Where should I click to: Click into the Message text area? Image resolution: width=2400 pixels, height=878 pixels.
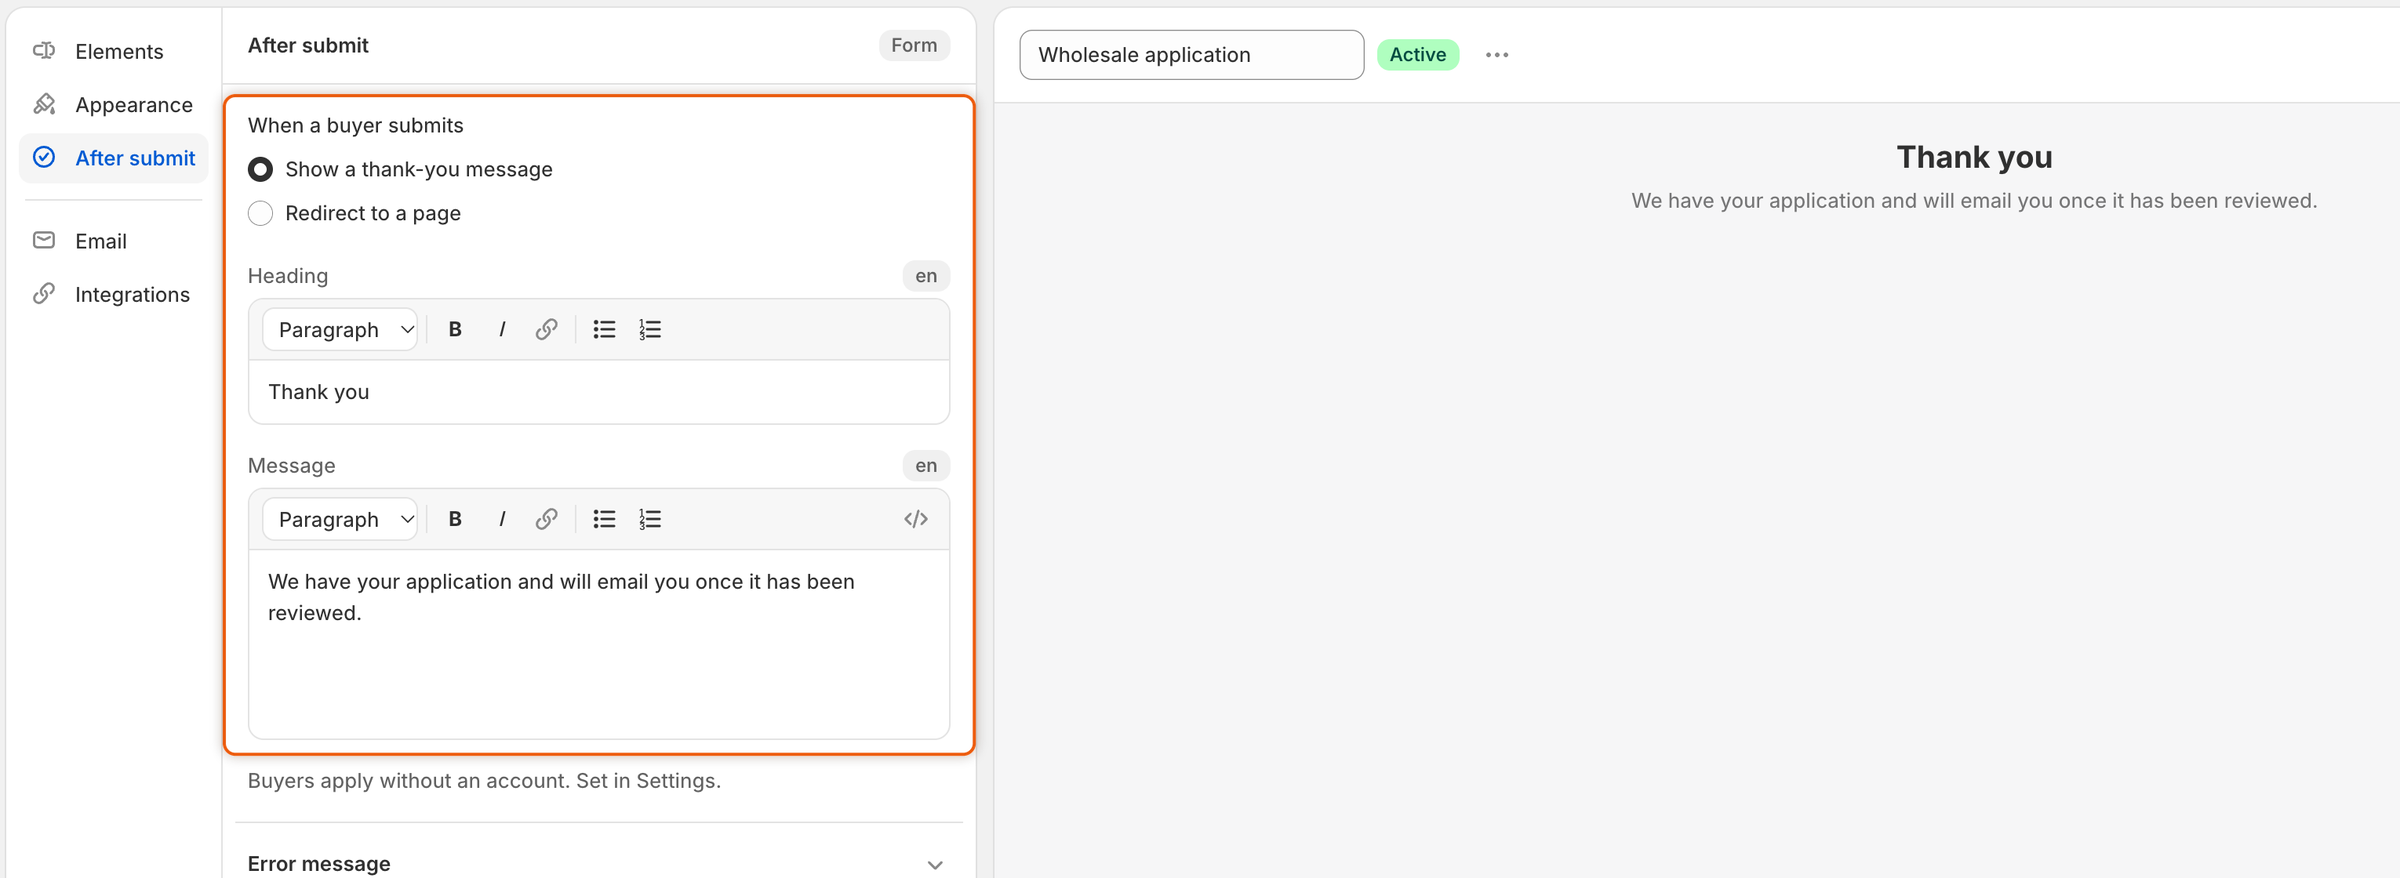(x=599, y=644)
